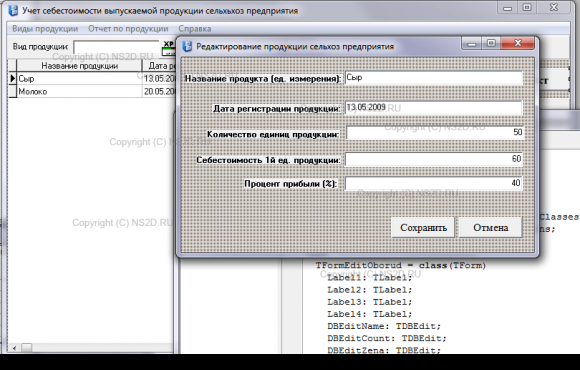580x370 pixels.
Task: Select the Сыр row in the grid
Action: point(91,78)
